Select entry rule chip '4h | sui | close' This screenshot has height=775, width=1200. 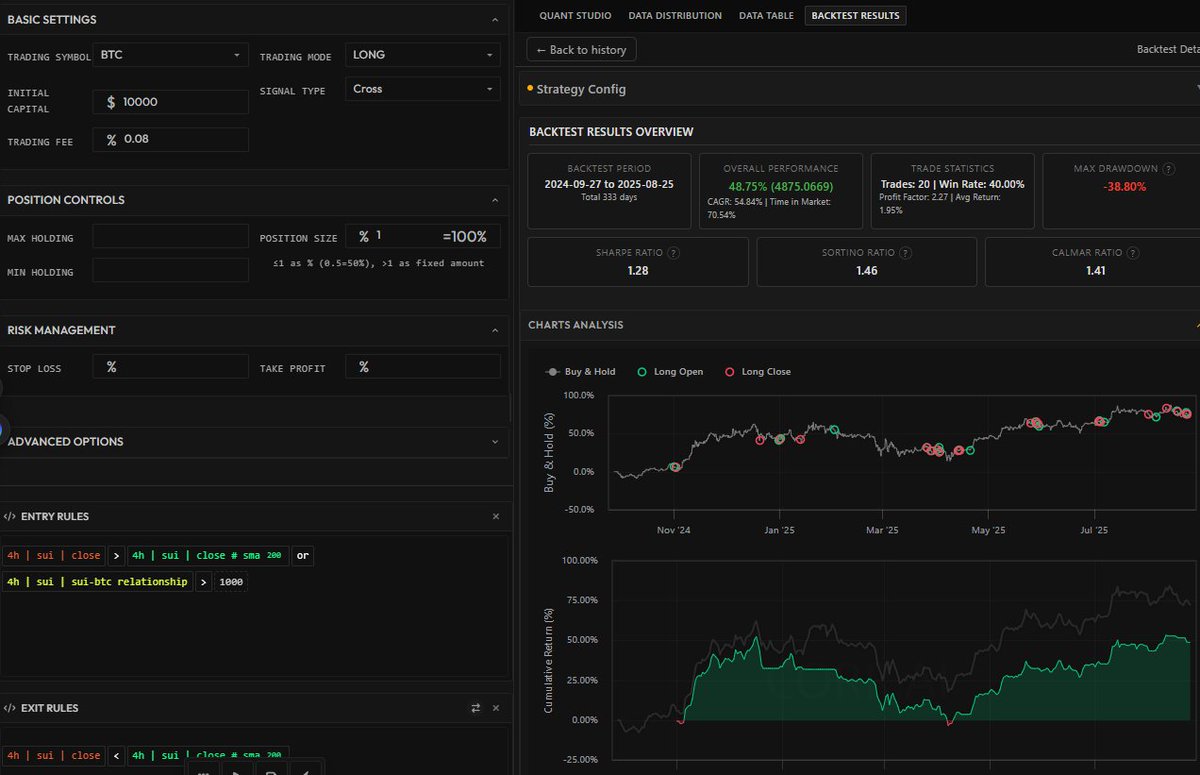pos(53,555)
